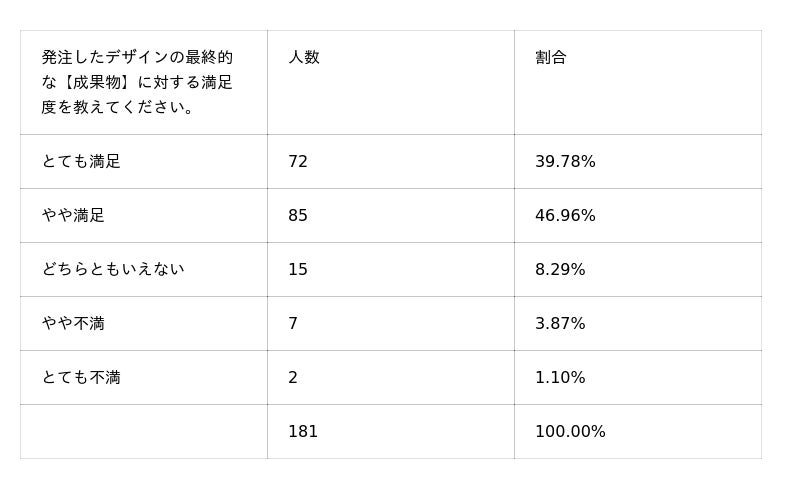This screenshot has height=489, width=800.
Task: Select the cell with value 2
Action: 293,378
